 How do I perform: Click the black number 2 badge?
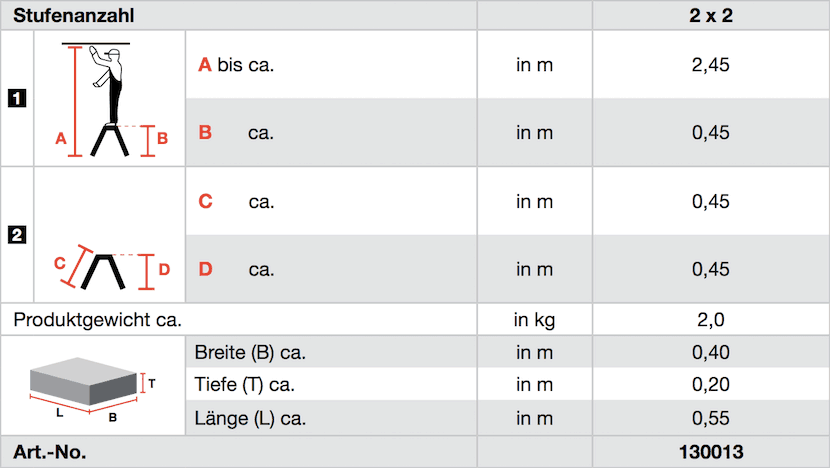17,236
